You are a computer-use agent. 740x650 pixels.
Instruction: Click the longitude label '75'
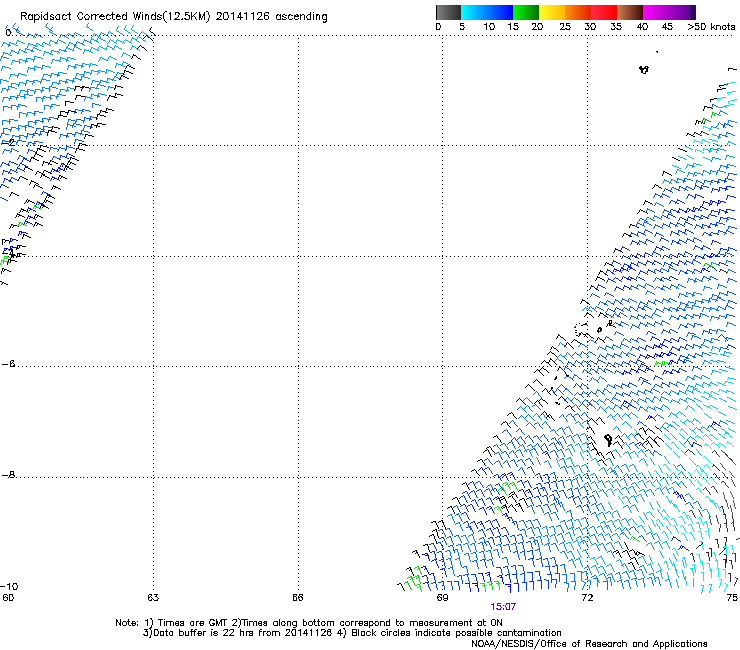click(x=732, y=598)
